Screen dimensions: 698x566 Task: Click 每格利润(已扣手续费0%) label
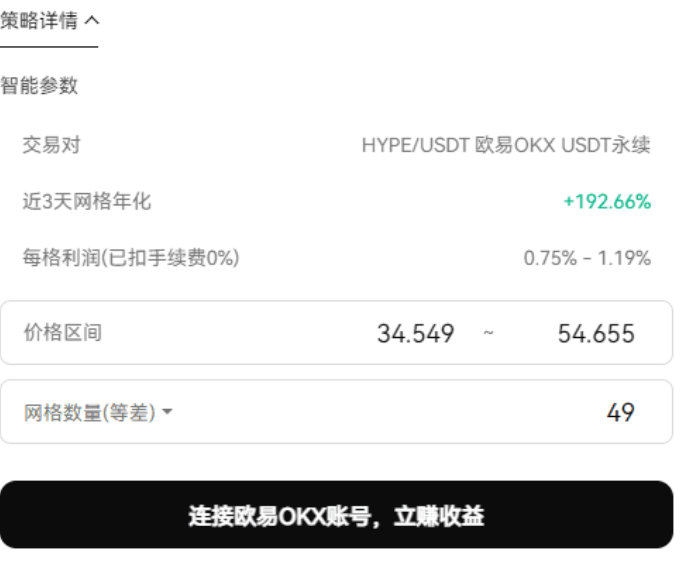pos(131,257)
